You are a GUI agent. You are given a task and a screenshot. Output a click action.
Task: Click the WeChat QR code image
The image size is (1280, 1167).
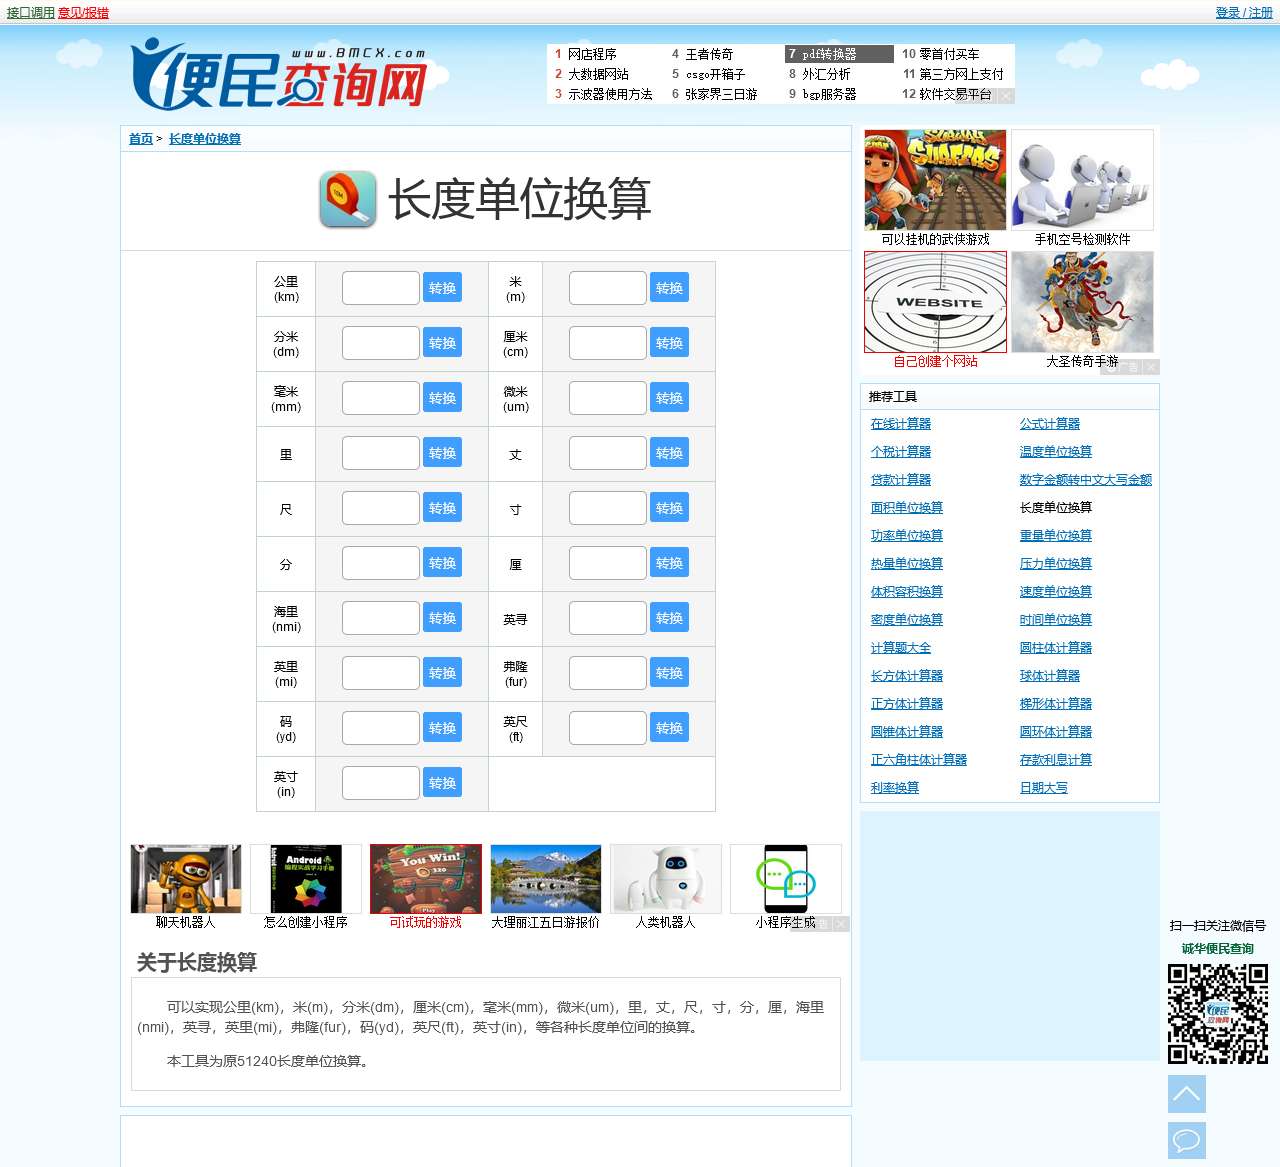click(1218, 1014)
